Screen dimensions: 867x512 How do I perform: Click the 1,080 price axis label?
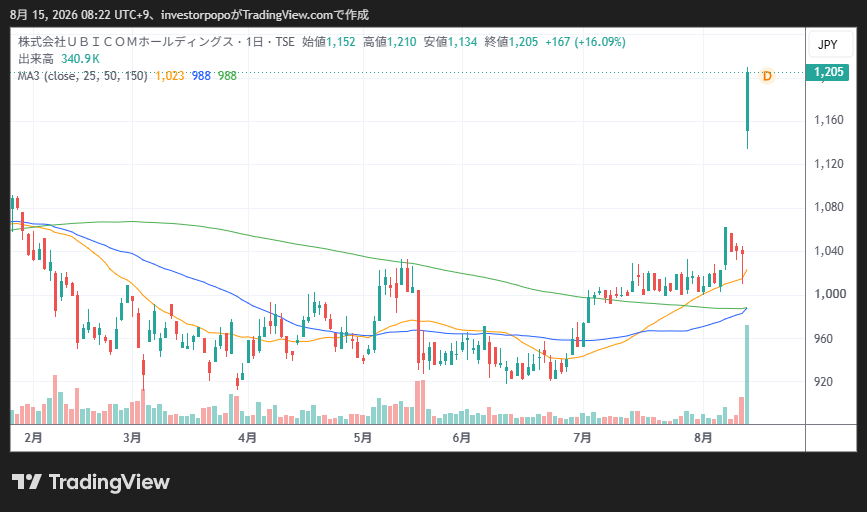point(829,207)
